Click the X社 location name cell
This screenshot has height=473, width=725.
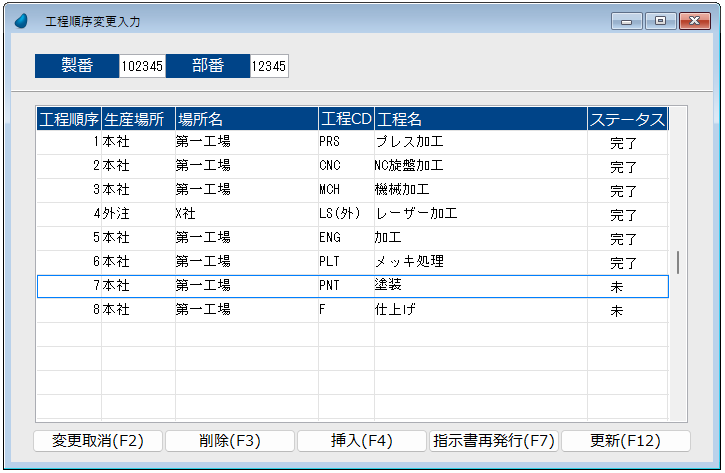[x=246, y=214]
